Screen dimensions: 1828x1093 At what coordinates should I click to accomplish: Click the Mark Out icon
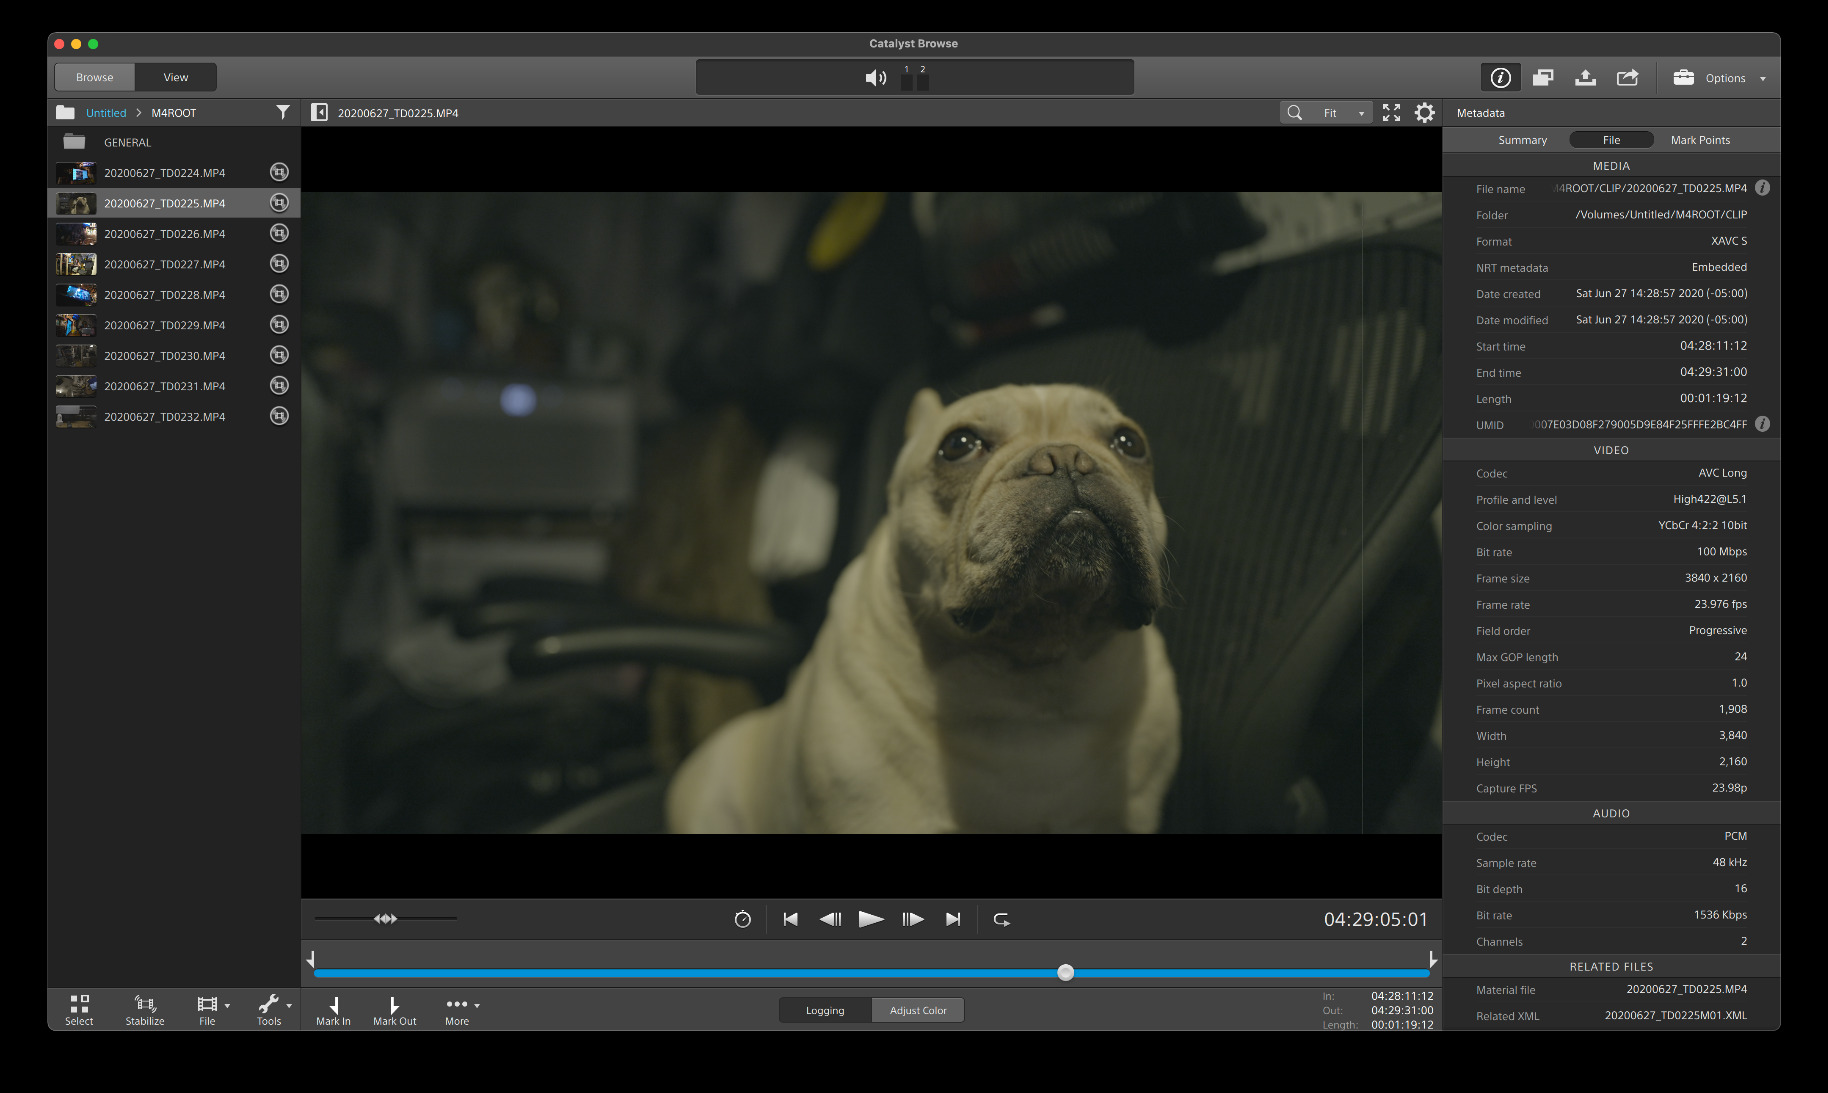[x=394, y=1008]
